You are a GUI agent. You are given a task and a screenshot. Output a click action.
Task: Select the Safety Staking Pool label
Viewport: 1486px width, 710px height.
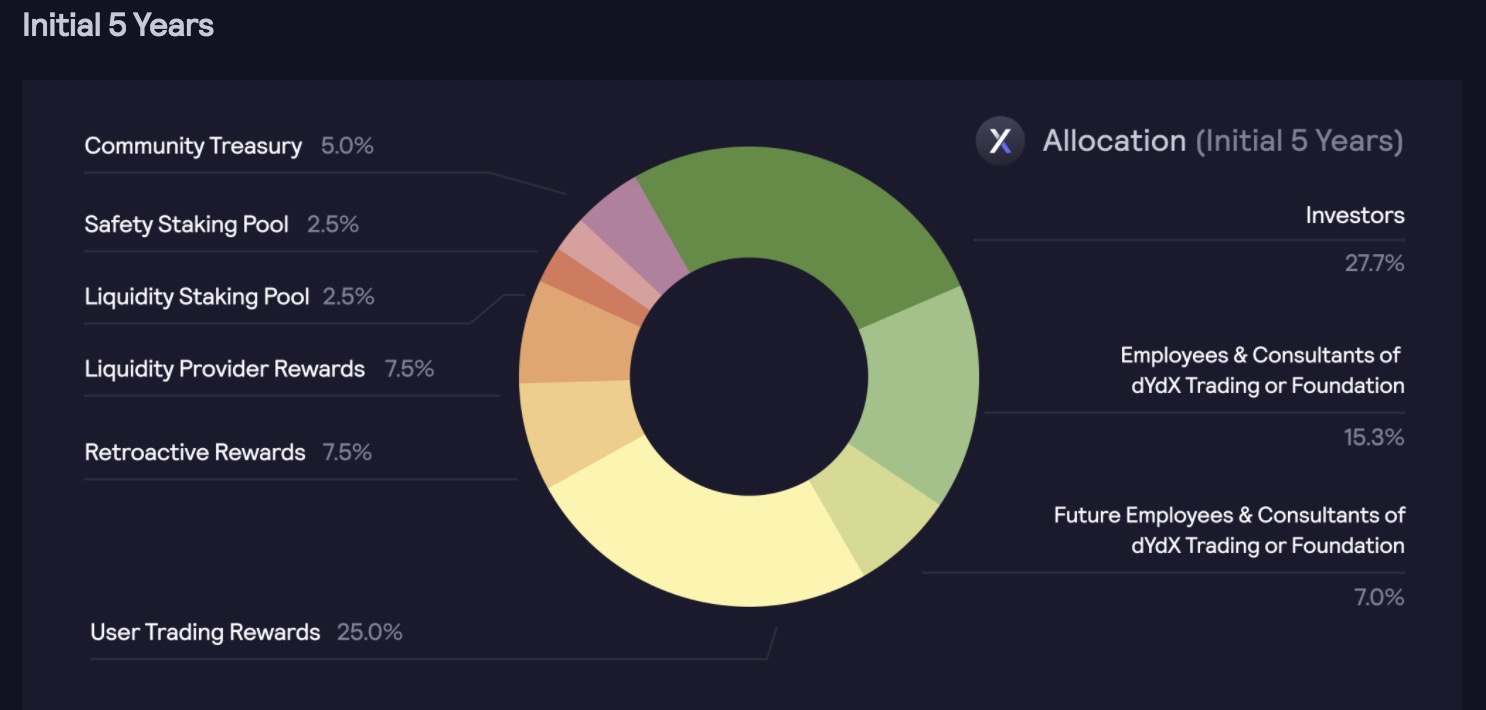(186, 224)
